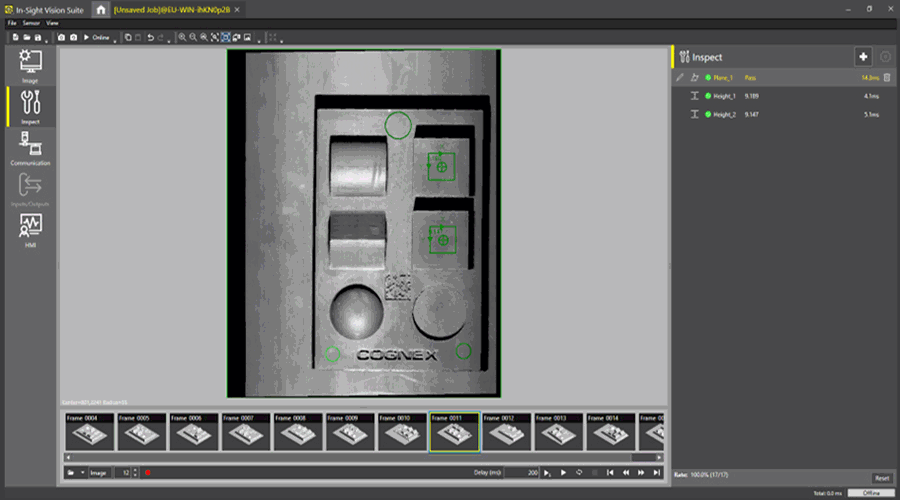The image size is (900, 500).
Task: Click the home icon tab
Action: point(101,9)
